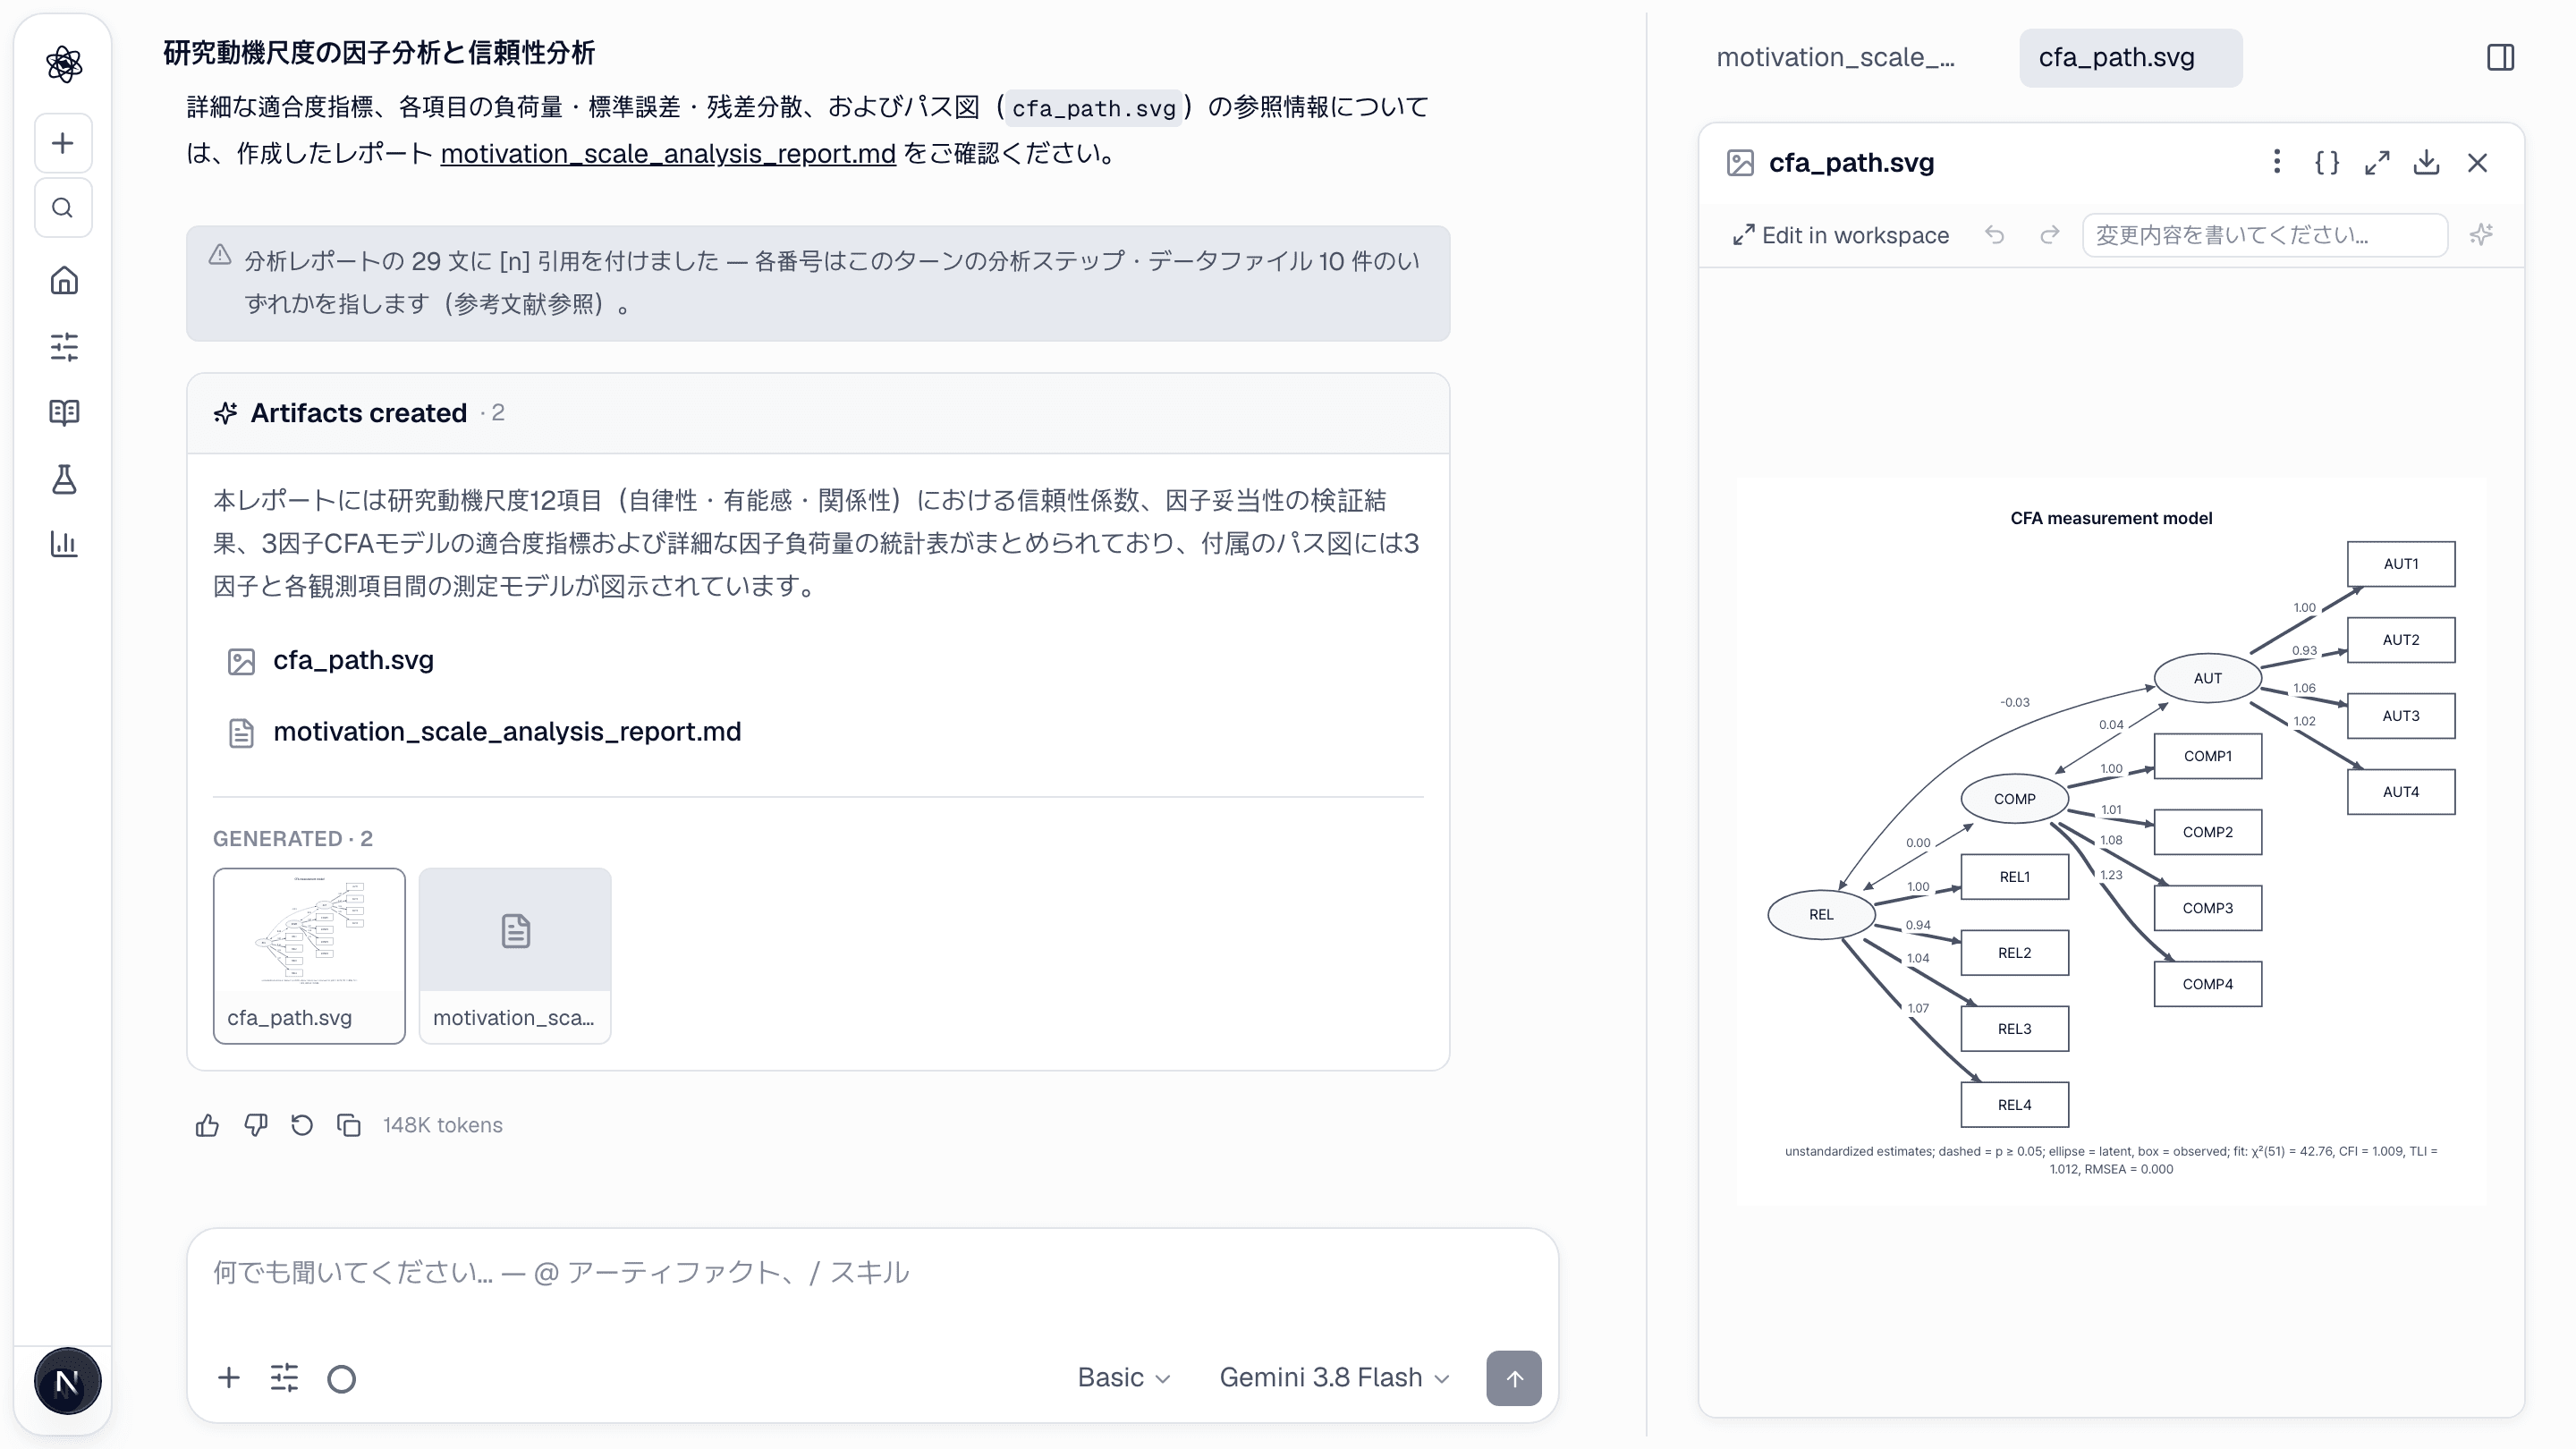The width and height of the screenshot is (2576, 1449).
Task: Click Edit in workspace button
Action: [x=1840, y=235]
